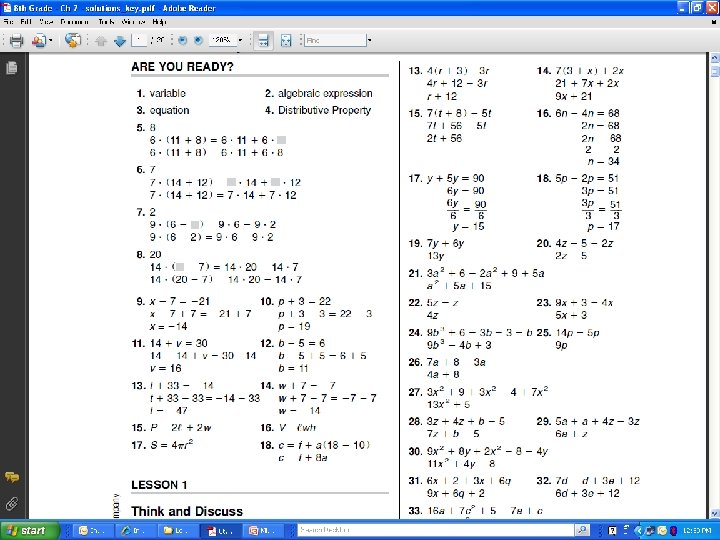Go to previous page with up arrow
Screen dimensions: 720x540
tap(101, 41)
